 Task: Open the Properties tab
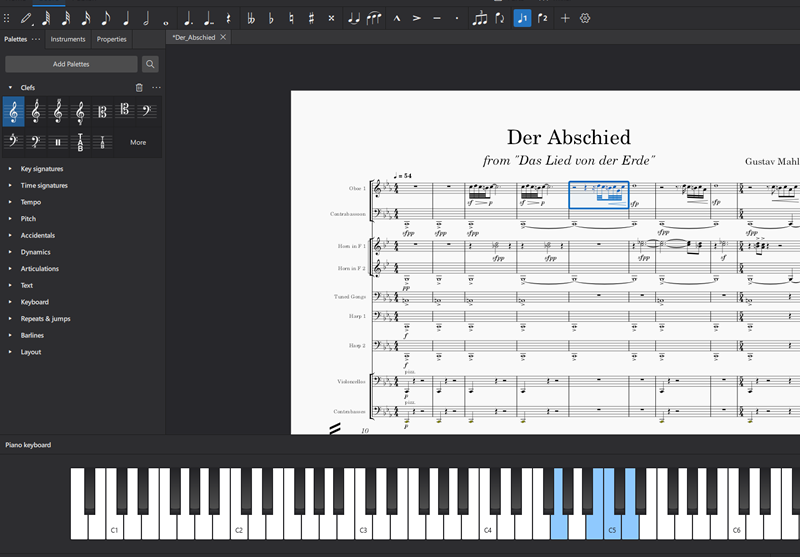click(111, 39)
